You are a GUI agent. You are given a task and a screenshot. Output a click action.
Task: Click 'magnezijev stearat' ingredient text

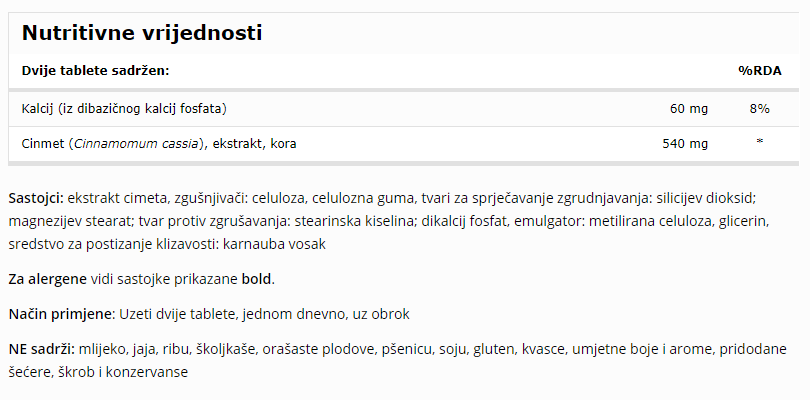coord(72,221)
